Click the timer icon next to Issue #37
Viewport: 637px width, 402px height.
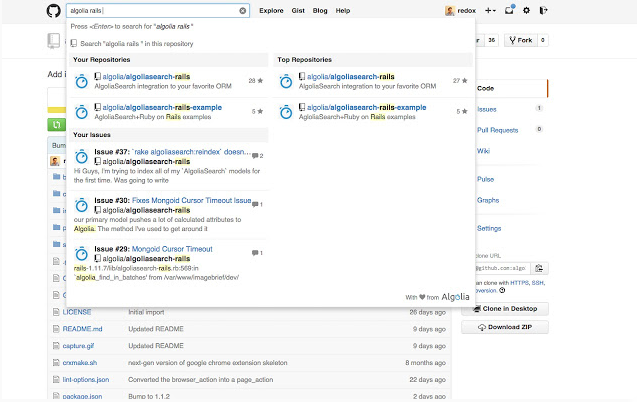coord(82,156)
